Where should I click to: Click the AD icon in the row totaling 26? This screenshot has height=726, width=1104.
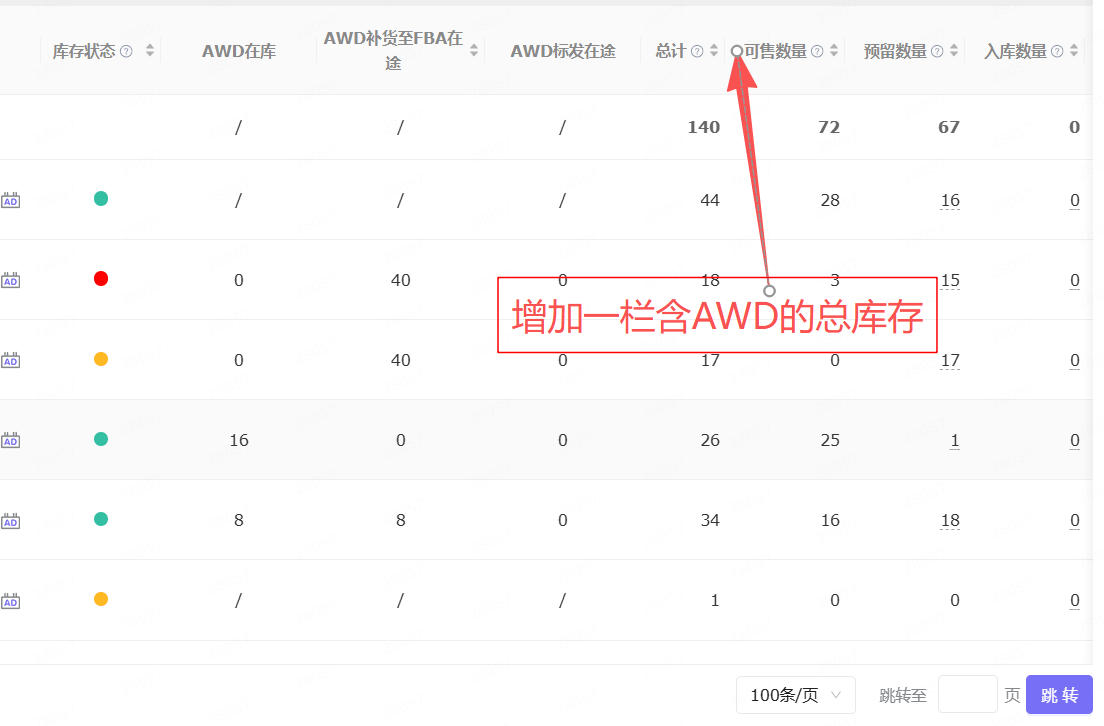tap(10, 440)
